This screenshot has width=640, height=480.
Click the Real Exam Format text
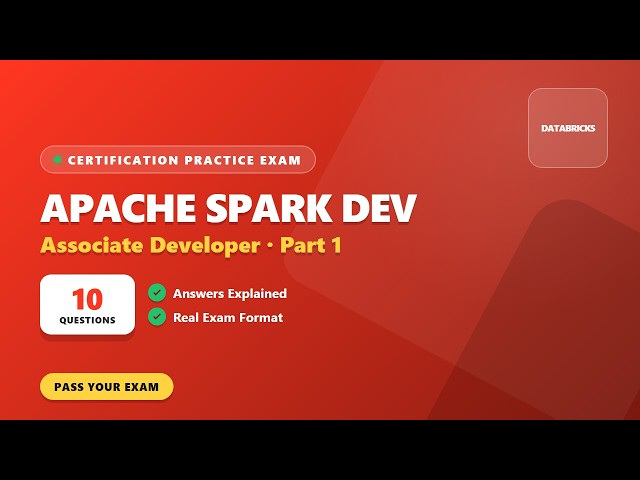[228, 318]
